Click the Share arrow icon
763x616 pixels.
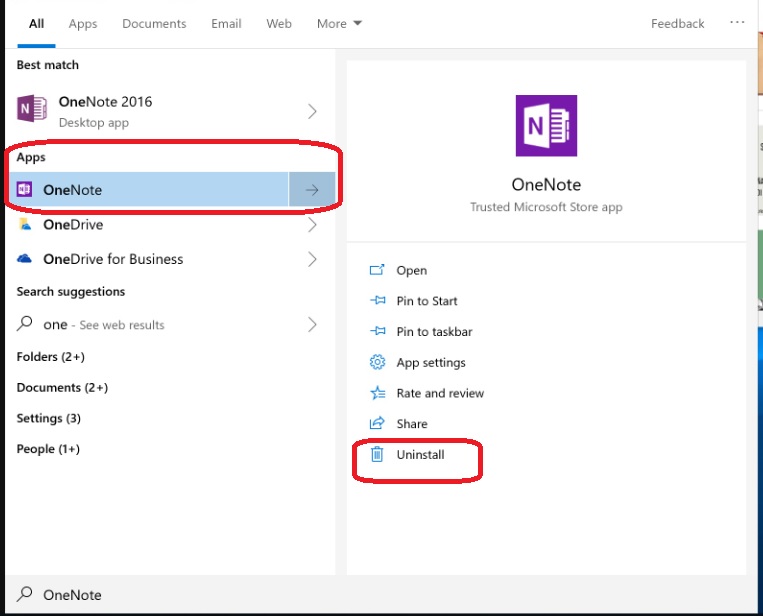tap(377, 423)
